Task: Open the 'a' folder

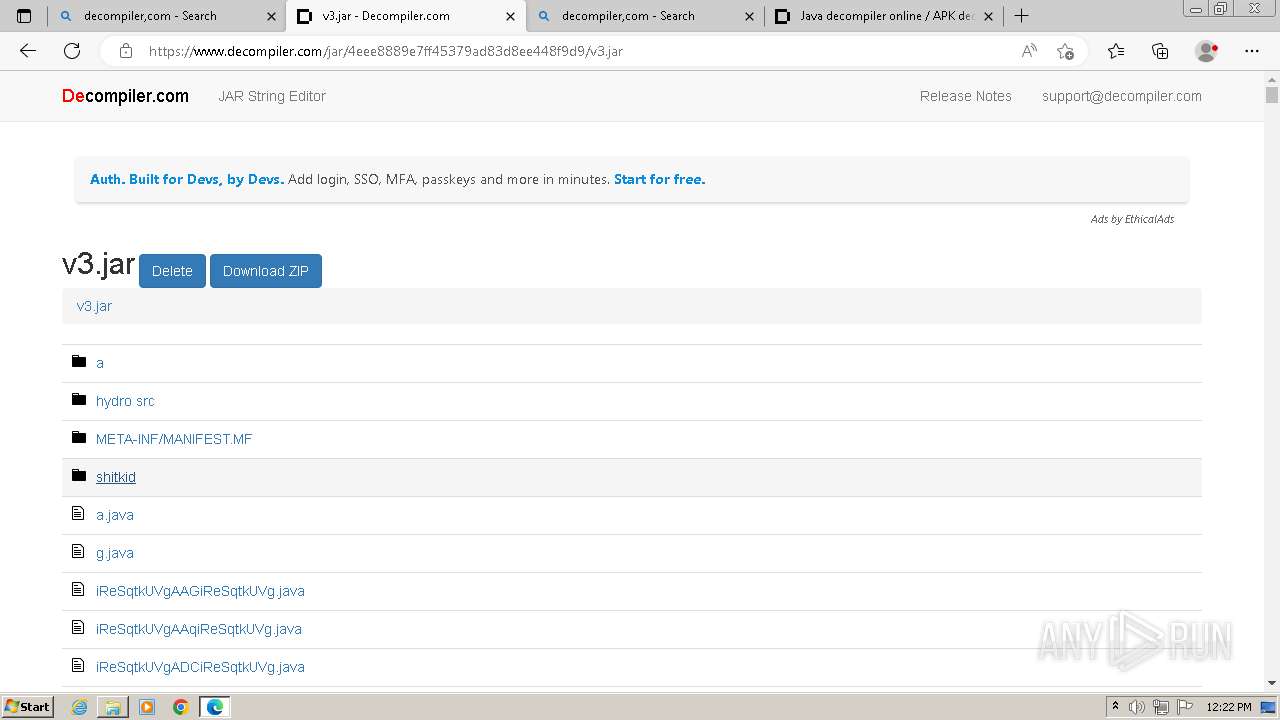Action: pos(100,363)
